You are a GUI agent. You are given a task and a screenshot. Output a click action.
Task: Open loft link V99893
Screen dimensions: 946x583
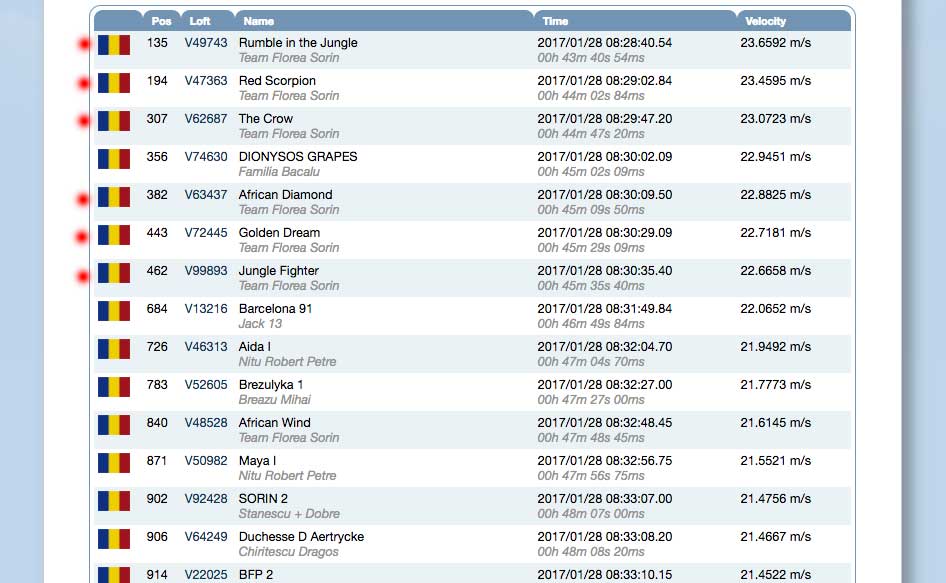(x=206, y=271)
